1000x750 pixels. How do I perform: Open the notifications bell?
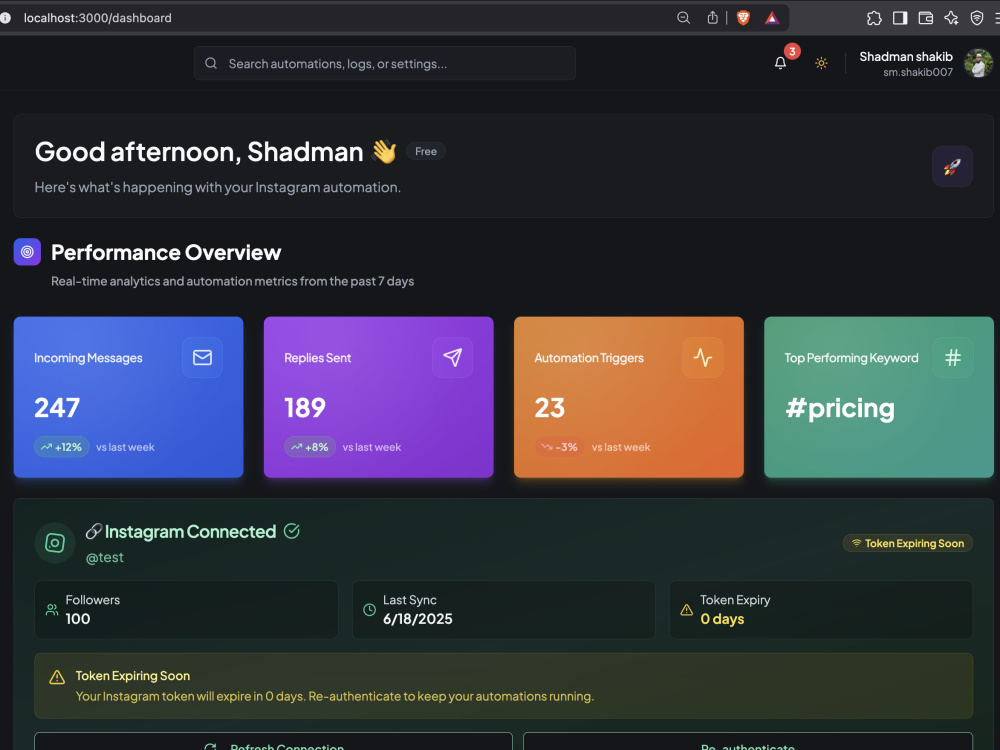pos(780,62)
